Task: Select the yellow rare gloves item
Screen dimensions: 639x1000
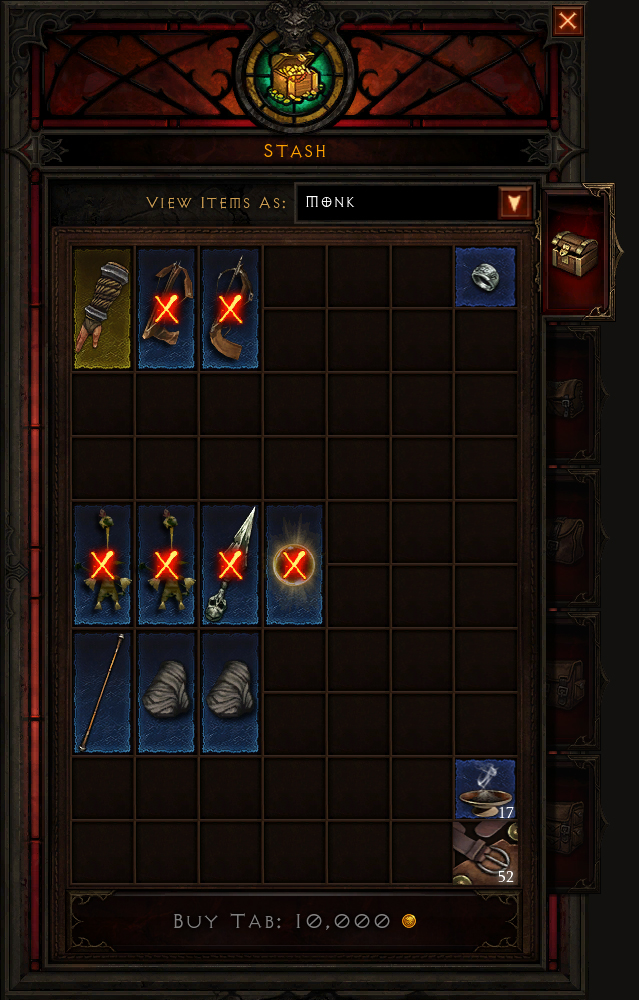Action: pyautogui.click(x=102, y=309)
